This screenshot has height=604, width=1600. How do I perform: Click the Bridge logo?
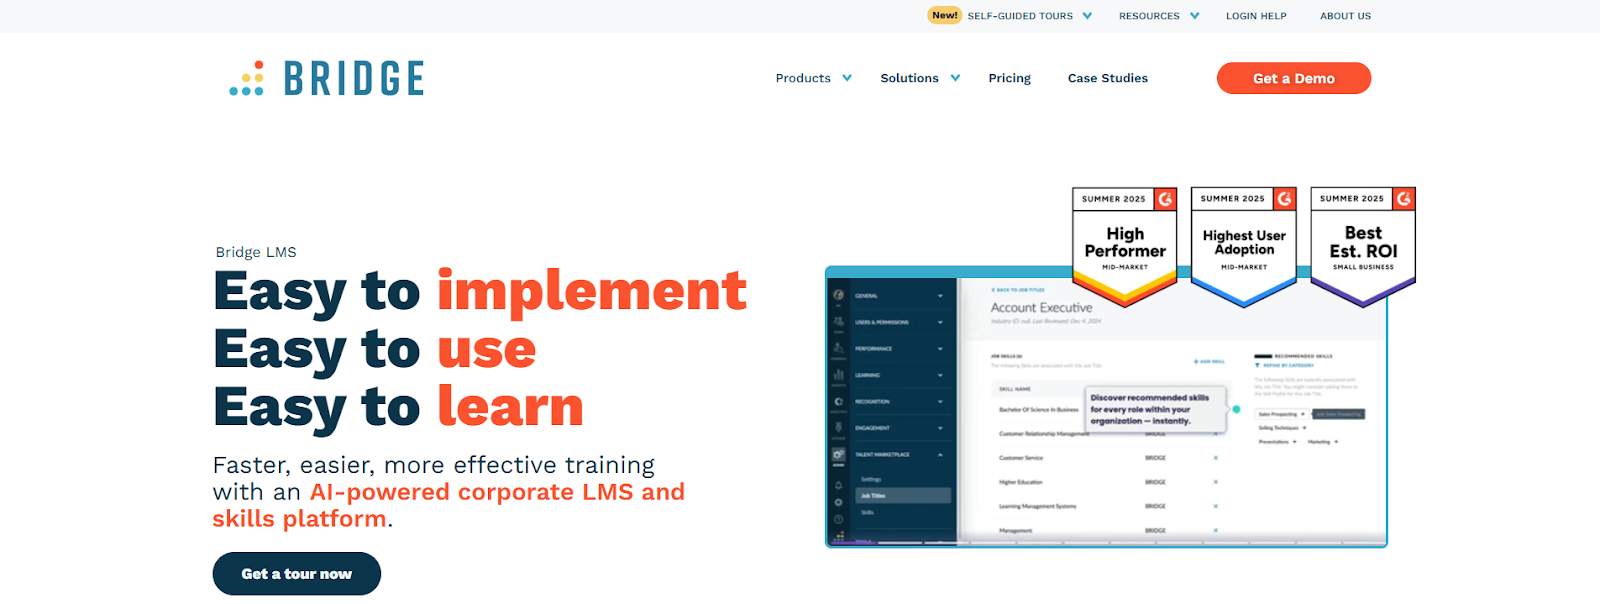click(327, 78)
